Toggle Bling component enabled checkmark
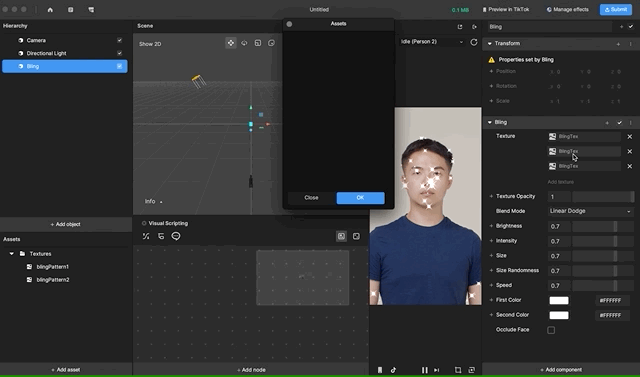Screen dimensions: 640x377 click(619, 122)
